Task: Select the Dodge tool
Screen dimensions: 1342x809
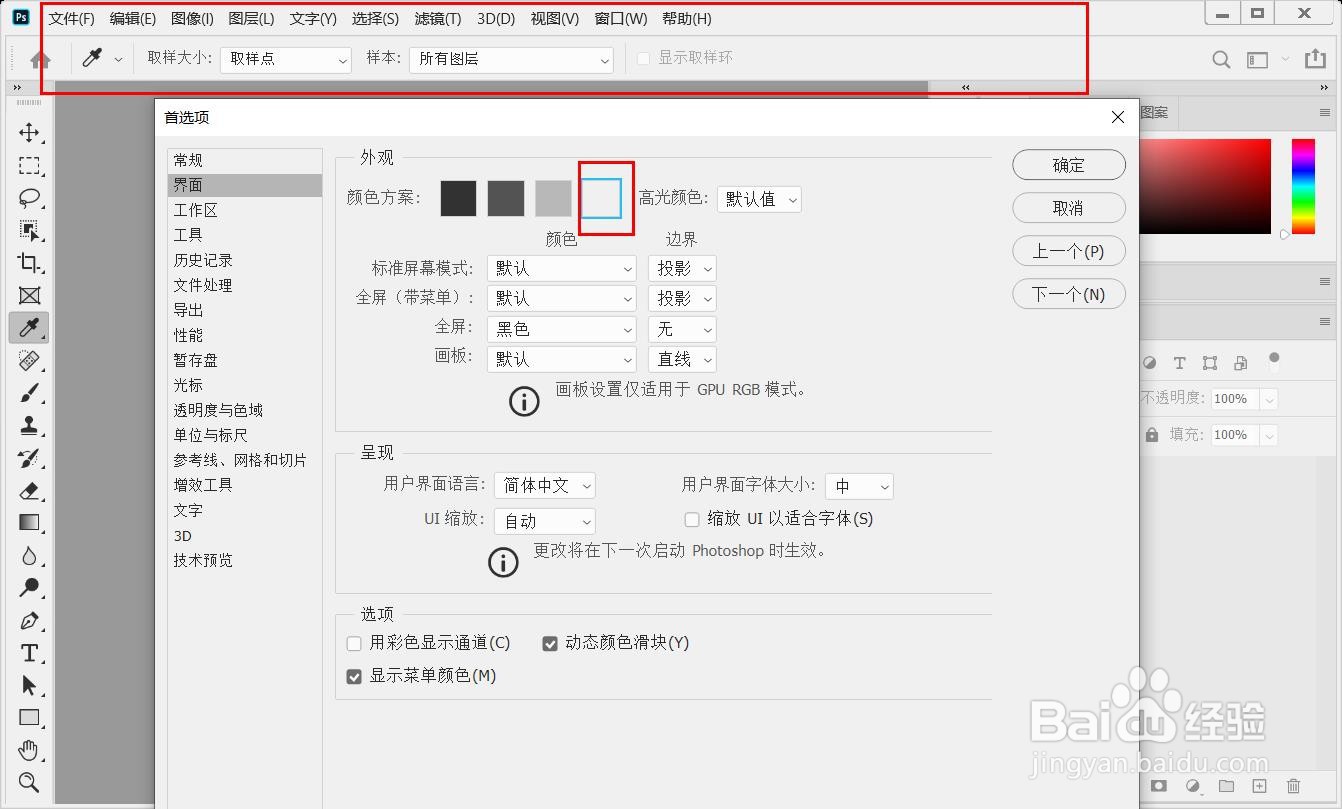Action: (30, 587)
